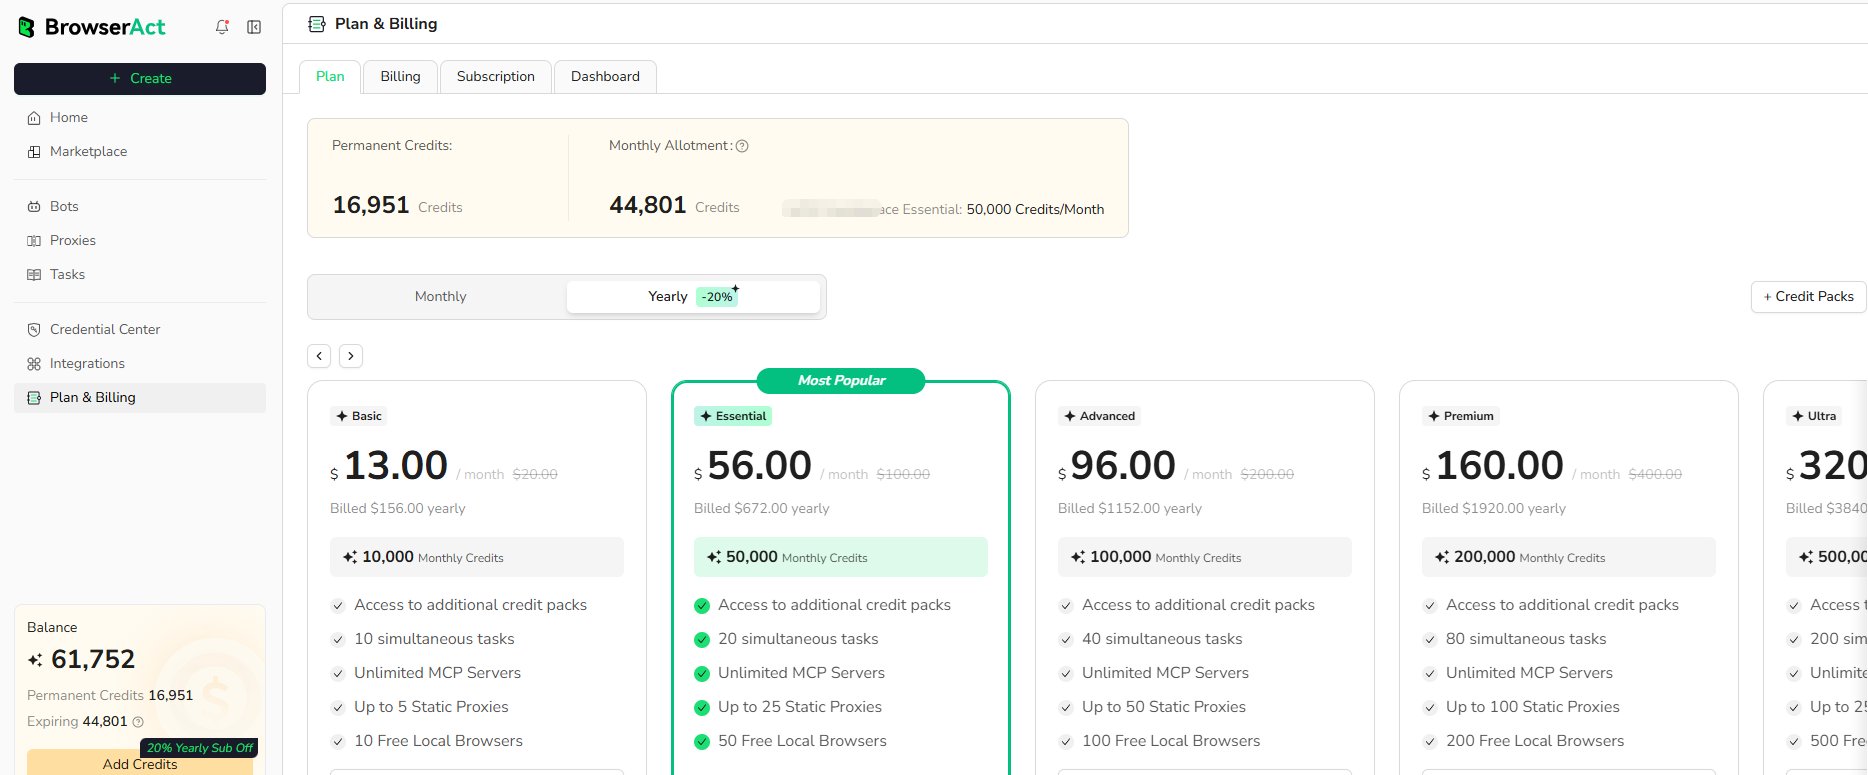Open Credential Center
The image size is (1868, 775).
[x=140, y=329]
